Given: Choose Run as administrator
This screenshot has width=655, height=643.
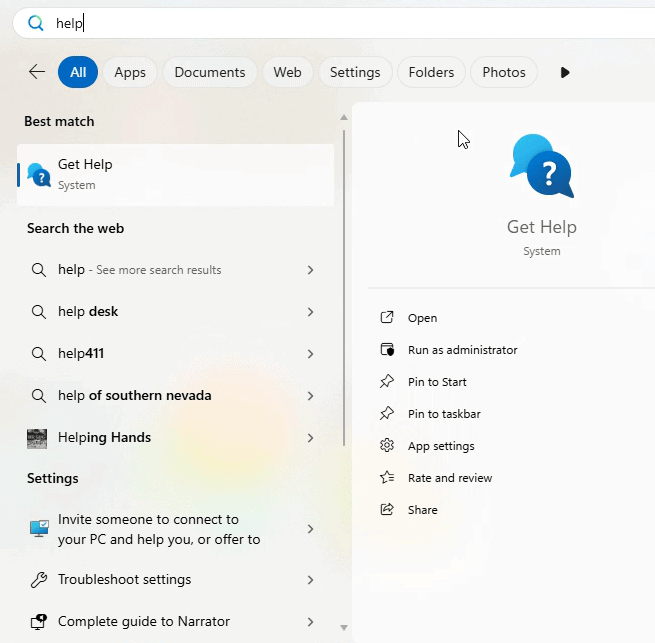Looking at the screenshot, I should [462, 350].
